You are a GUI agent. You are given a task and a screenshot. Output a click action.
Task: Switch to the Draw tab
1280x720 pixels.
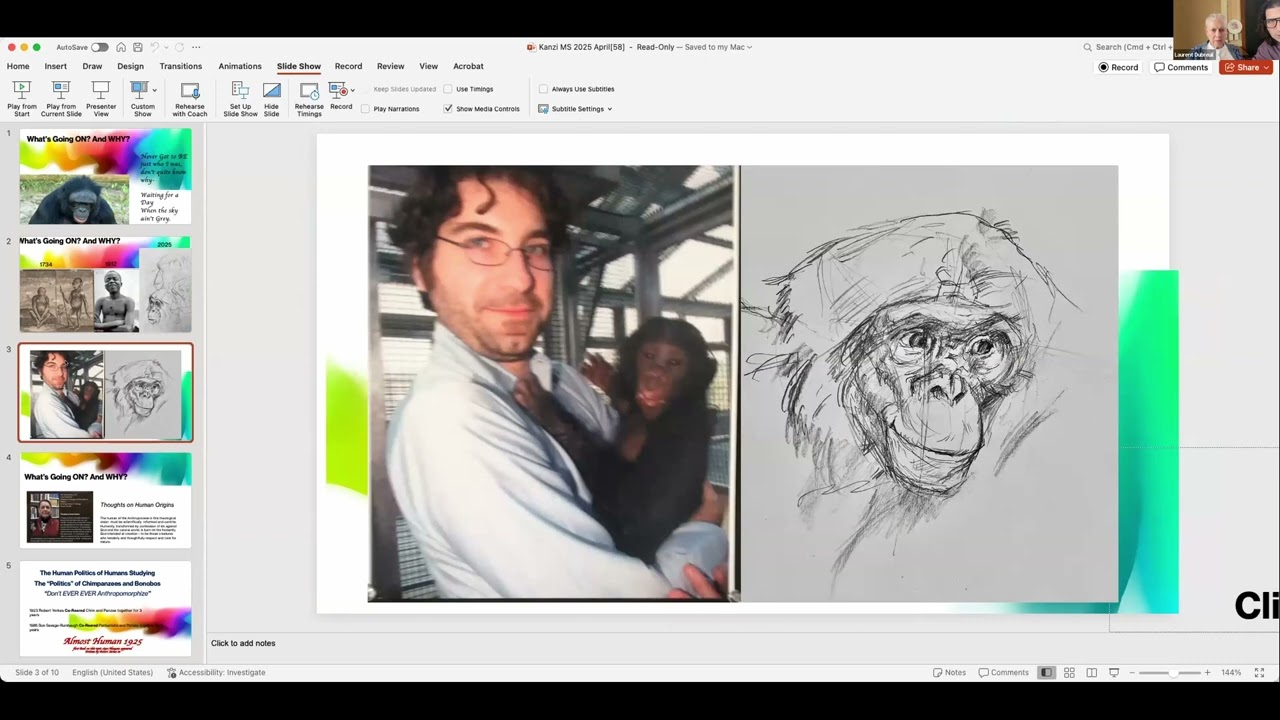[x=92, y=66]
